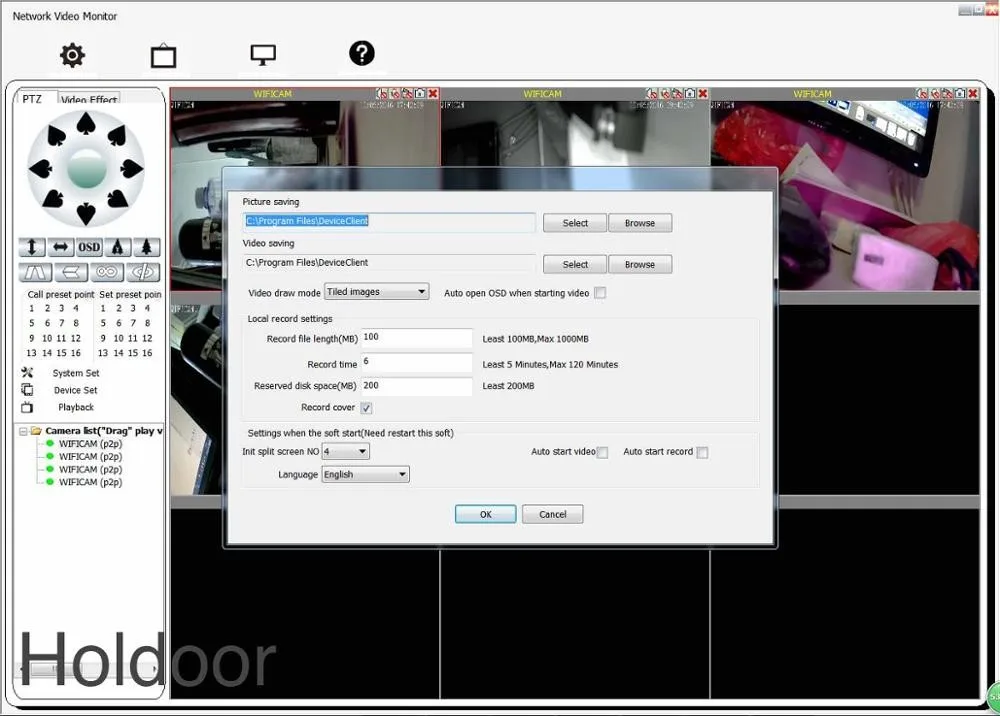The height and width of the screenshot is (716, 1000).
Task: Open Device Set in the left panel
Action: click(x=76, y=390)
